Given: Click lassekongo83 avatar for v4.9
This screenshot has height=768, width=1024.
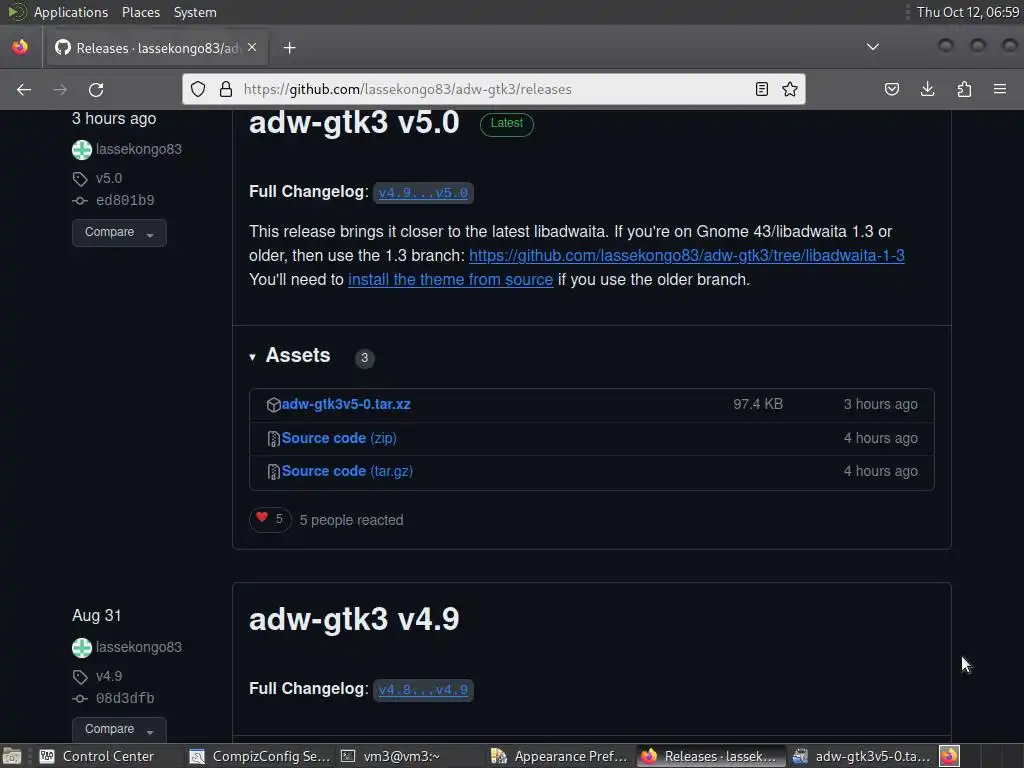Looking at the screenshot, I should pos(82,648).
